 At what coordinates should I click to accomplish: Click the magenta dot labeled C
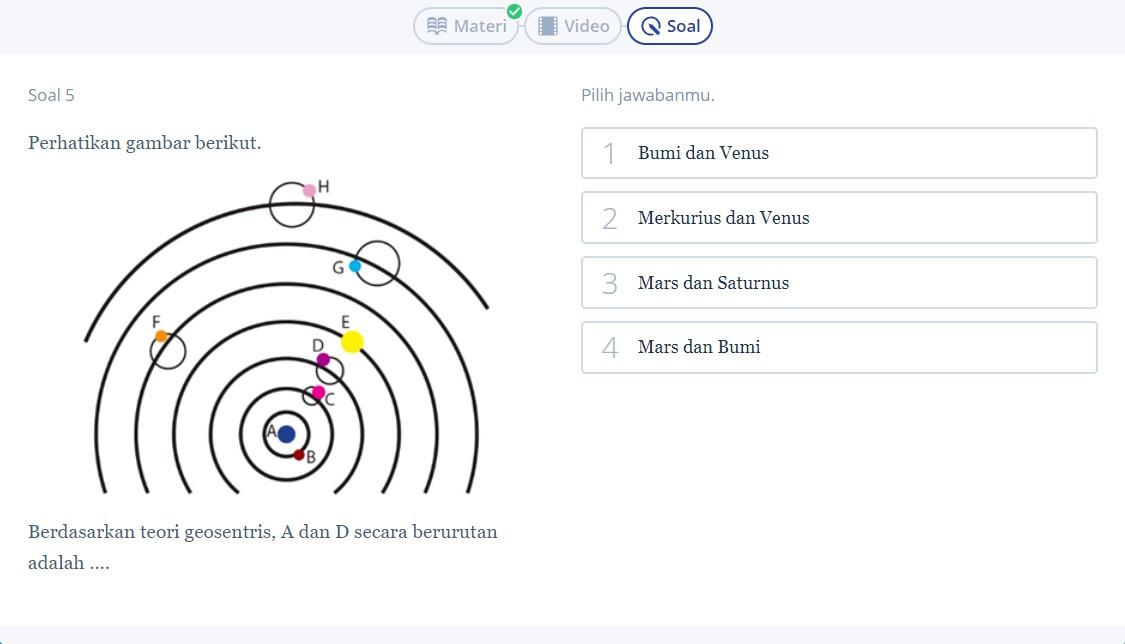(318, 392)
